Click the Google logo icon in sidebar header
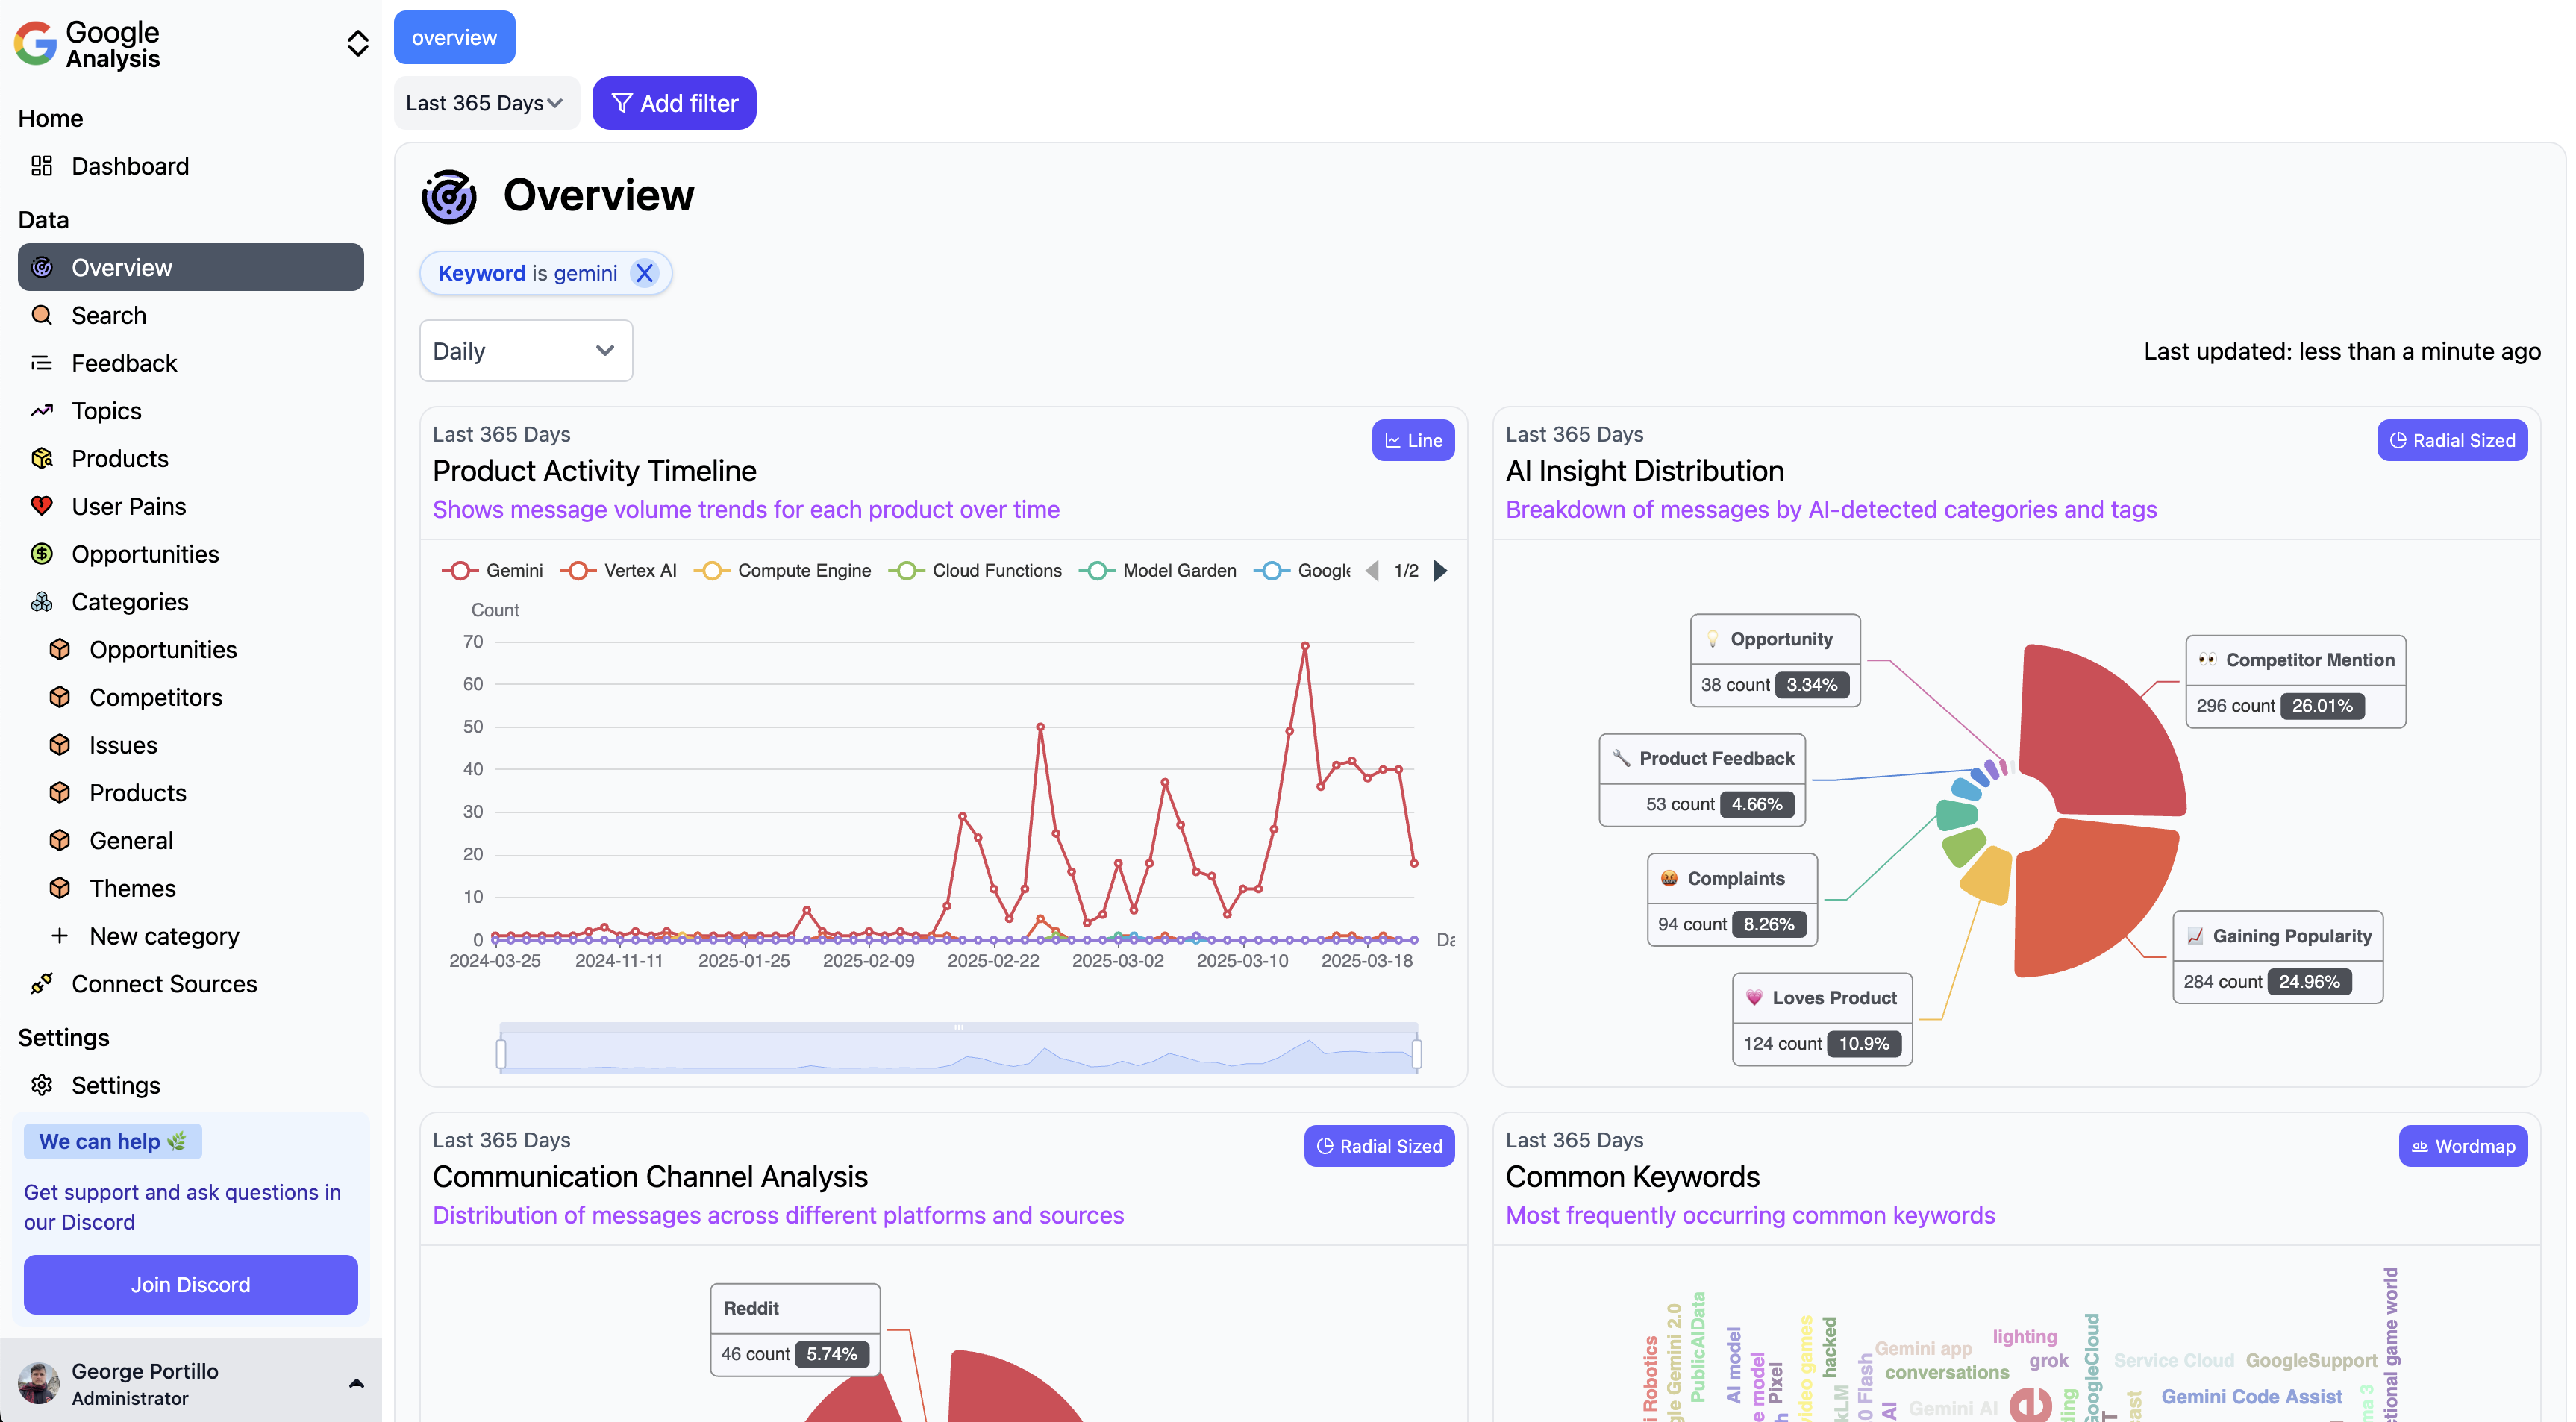 point(36,44)
